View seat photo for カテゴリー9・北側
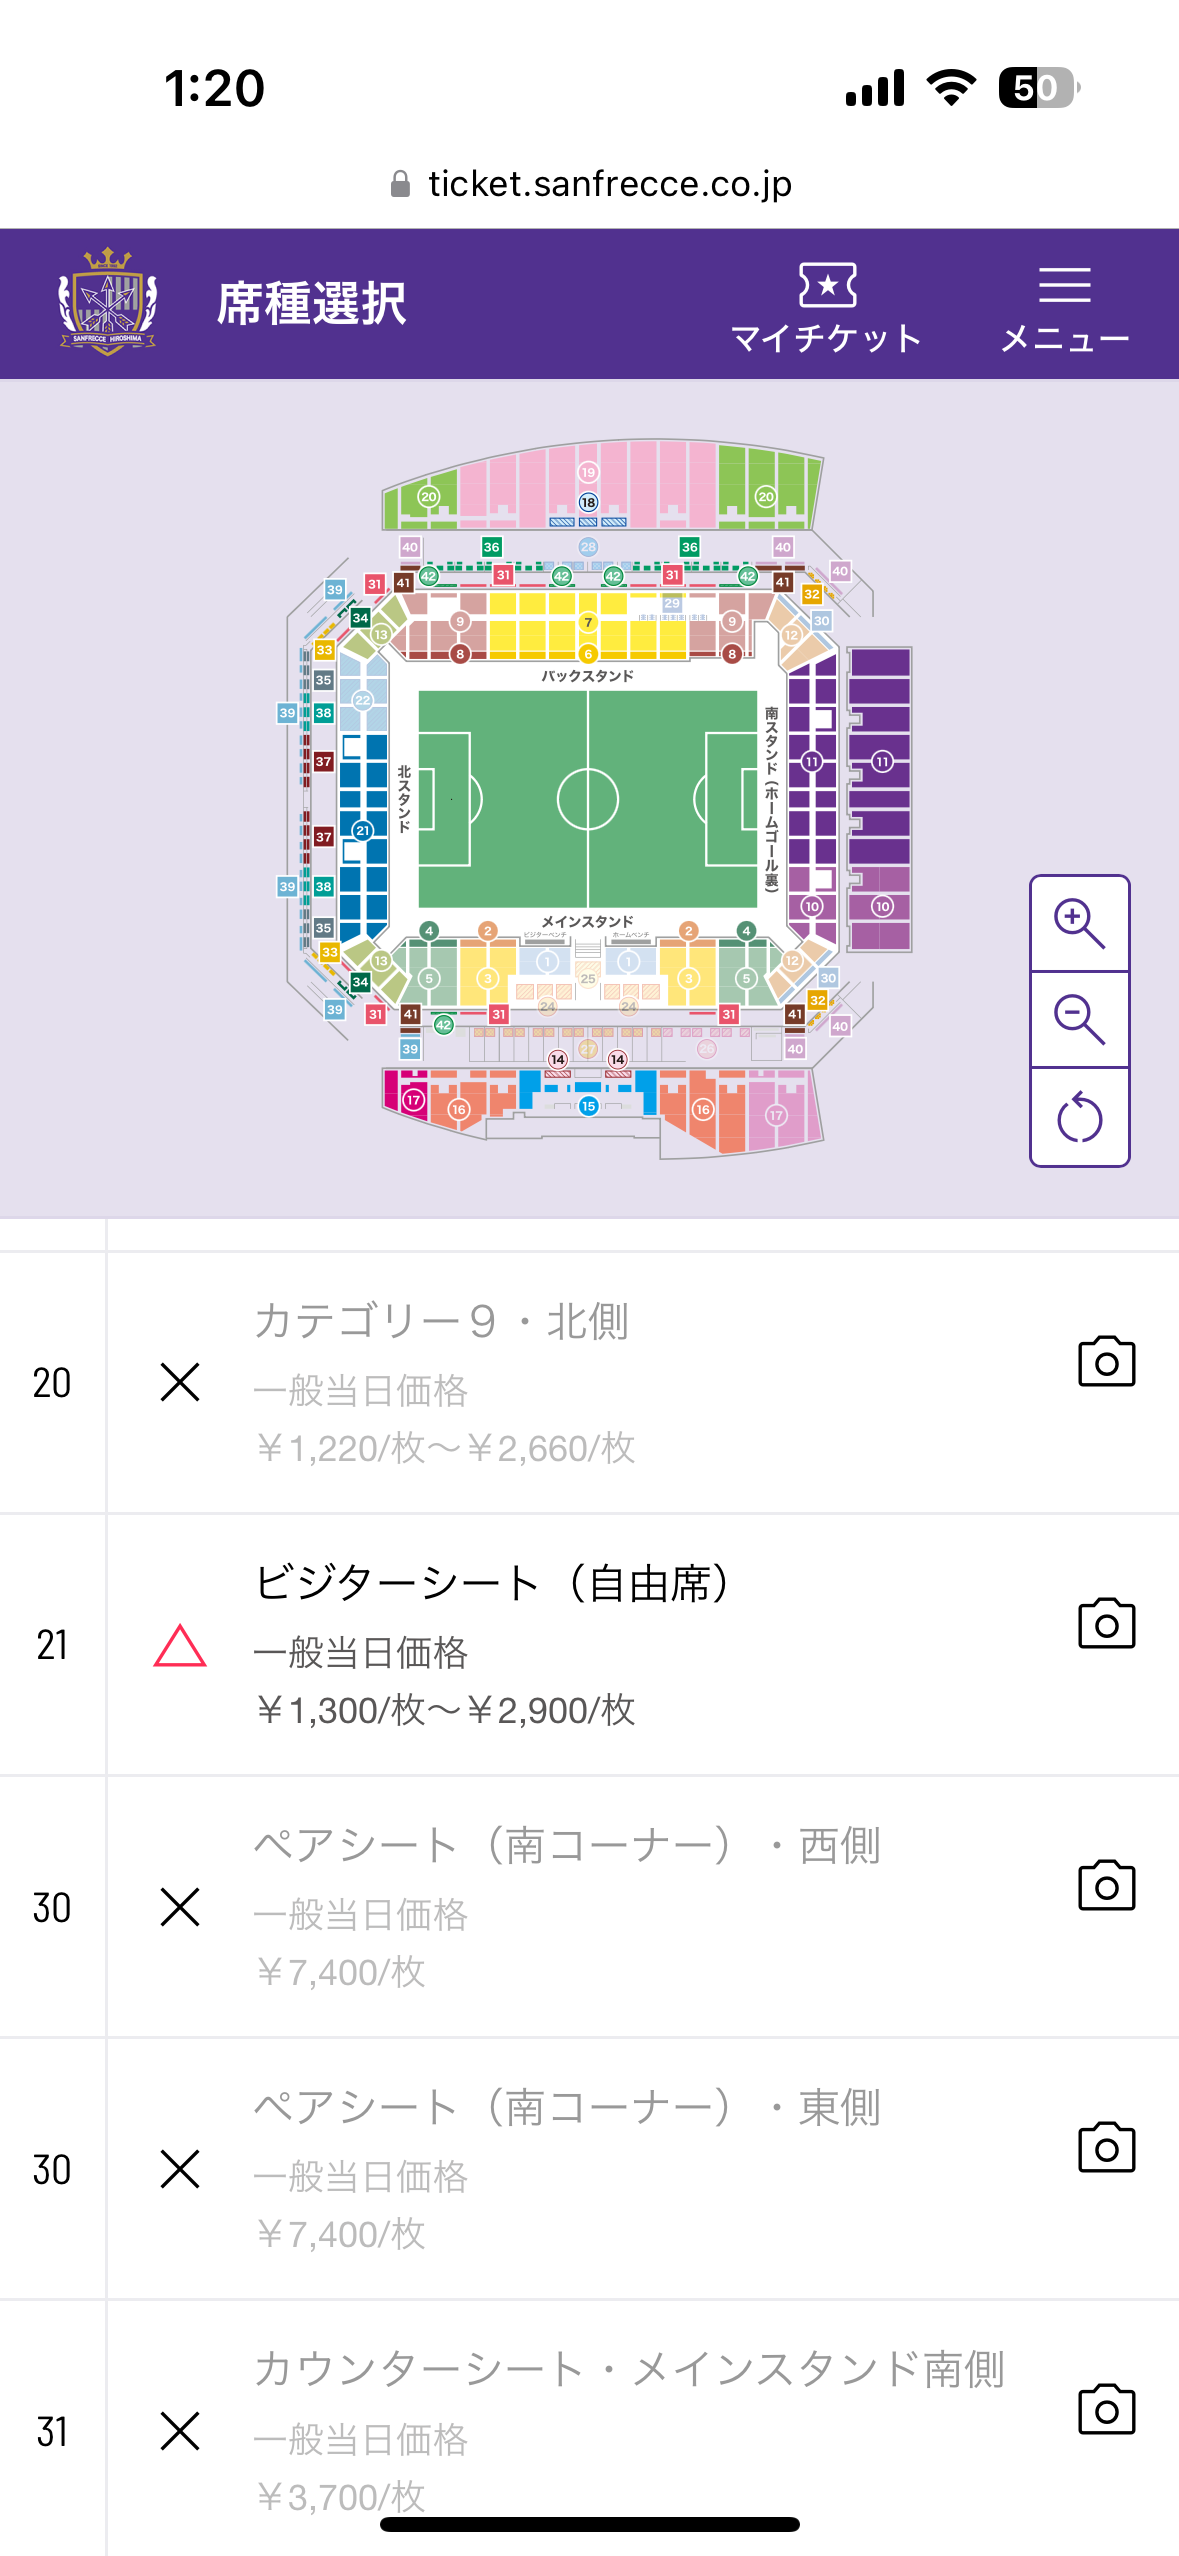Viewport: 1179px width, 2556px height. tap(1106, 1361)
